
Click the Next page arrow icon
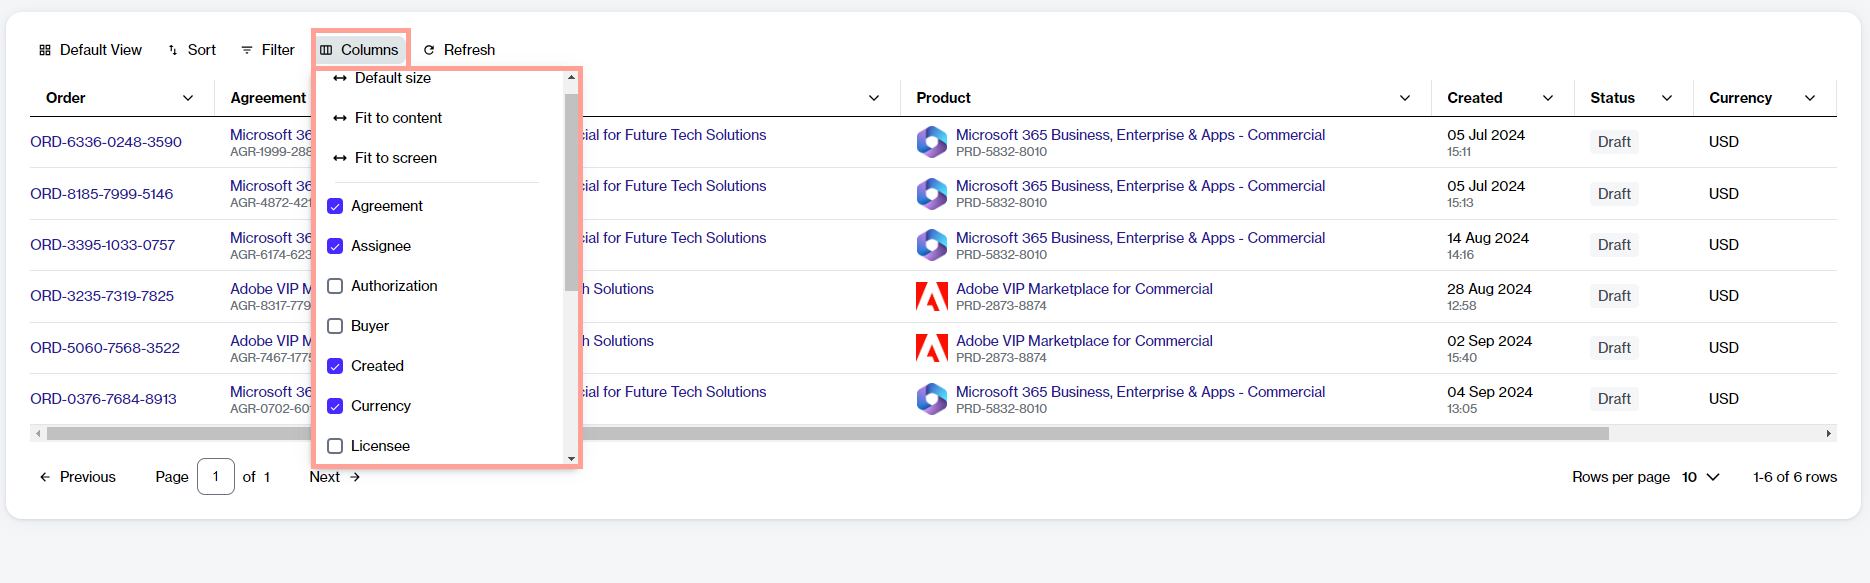(355, 477)
